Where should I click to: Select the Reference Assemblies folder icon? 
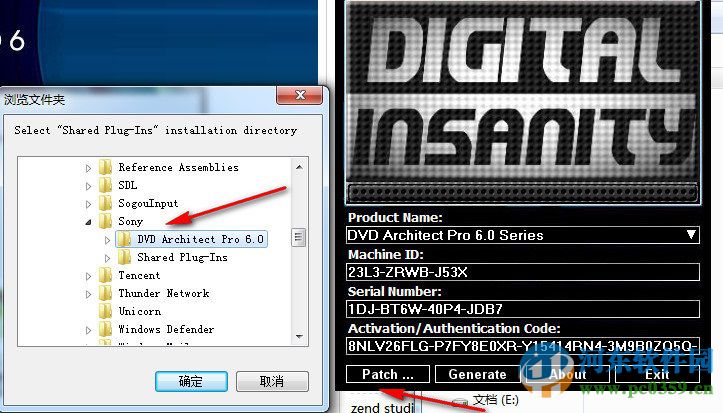click(x=106, y=167)
